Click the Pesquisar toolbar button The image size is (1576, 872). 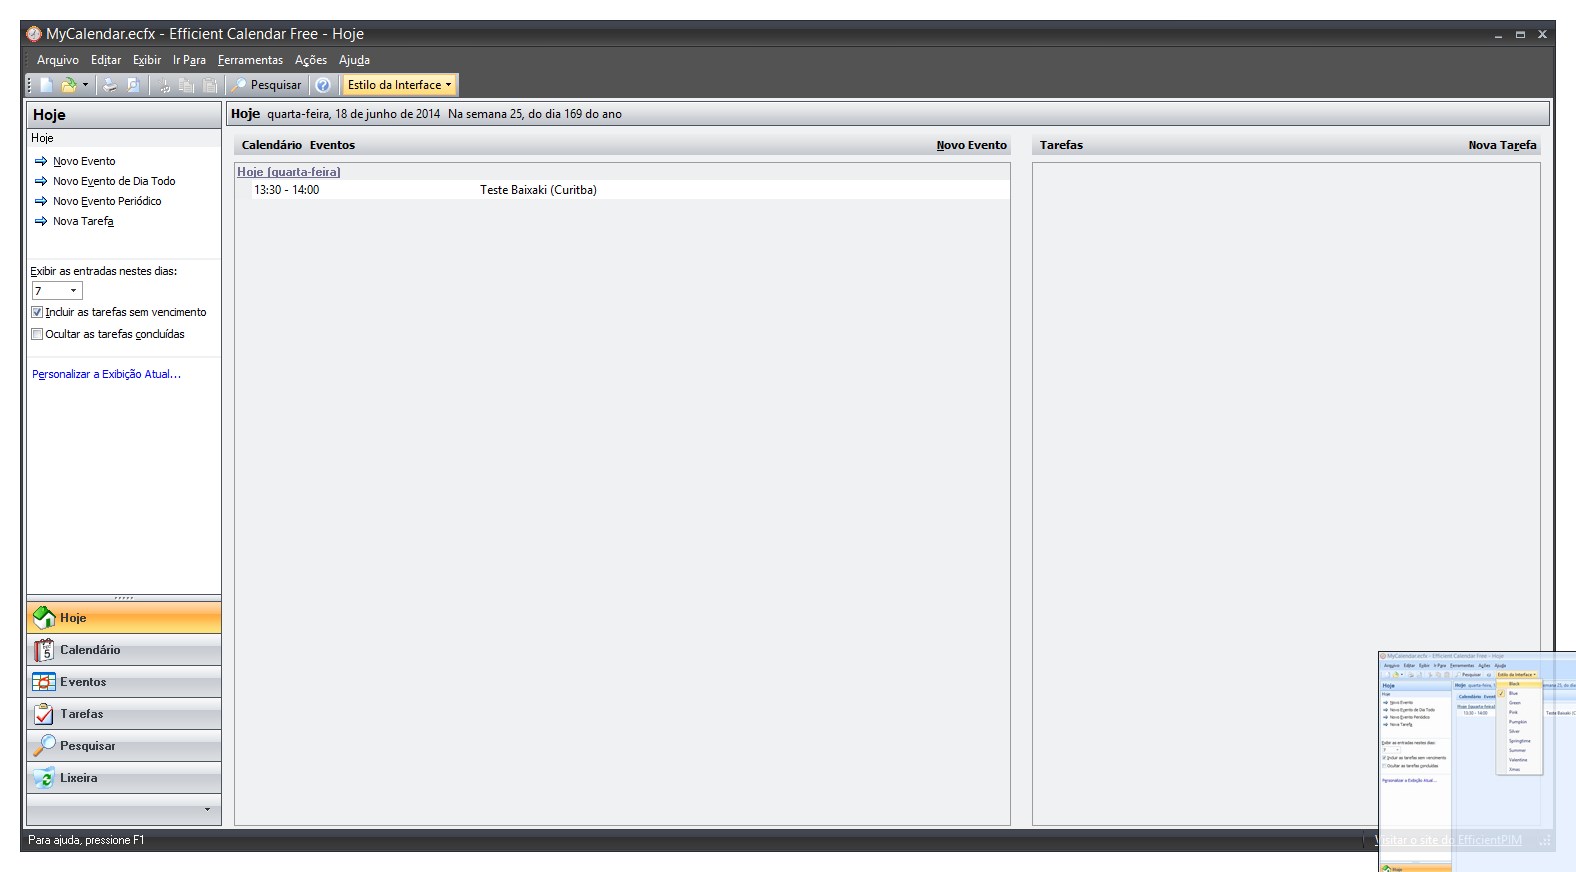pos(267,85)
